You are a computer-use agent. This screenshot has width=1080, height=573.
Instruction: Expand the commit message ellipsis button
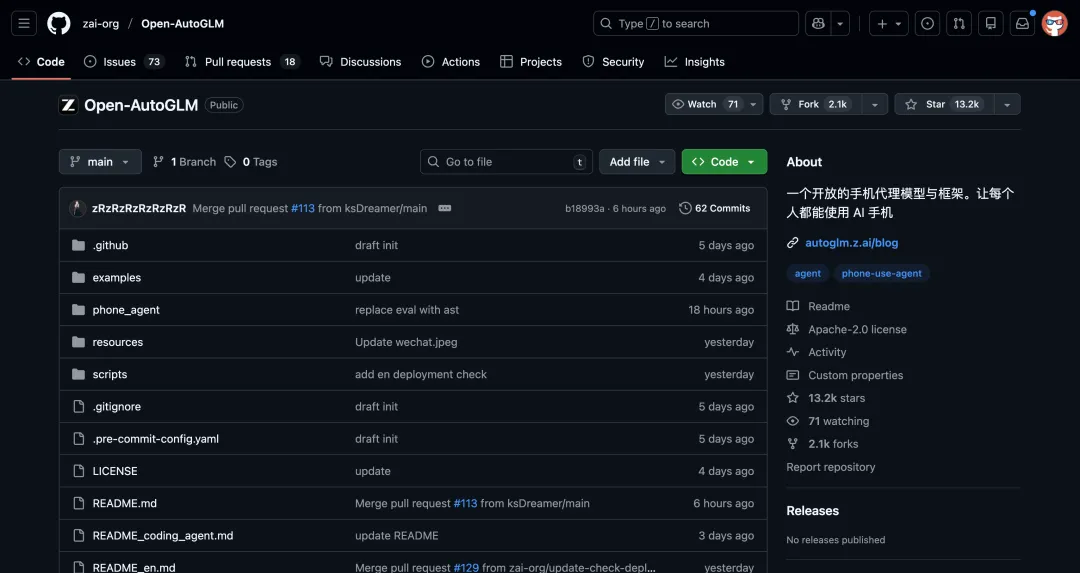coord(445,208)
